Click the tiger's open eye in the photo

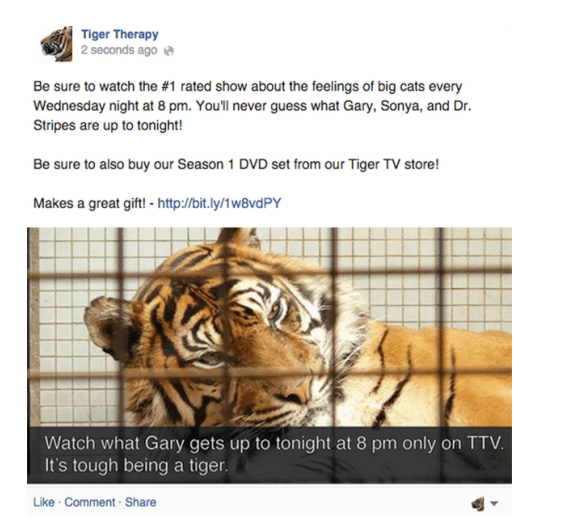tap(276, 309)
